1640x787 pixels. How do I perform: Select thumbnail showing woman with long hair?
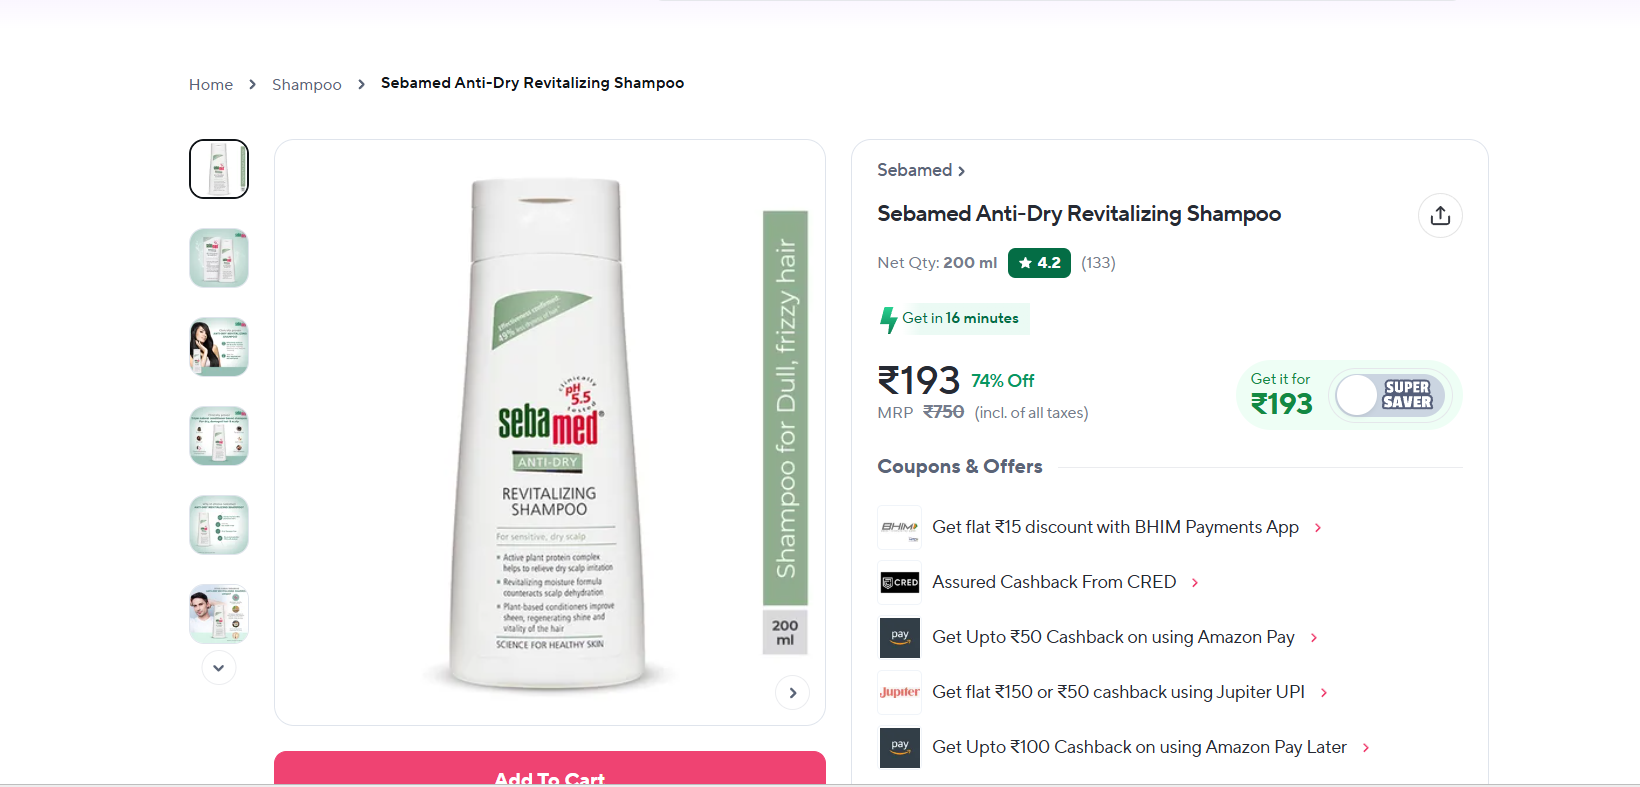pos(219,347)
